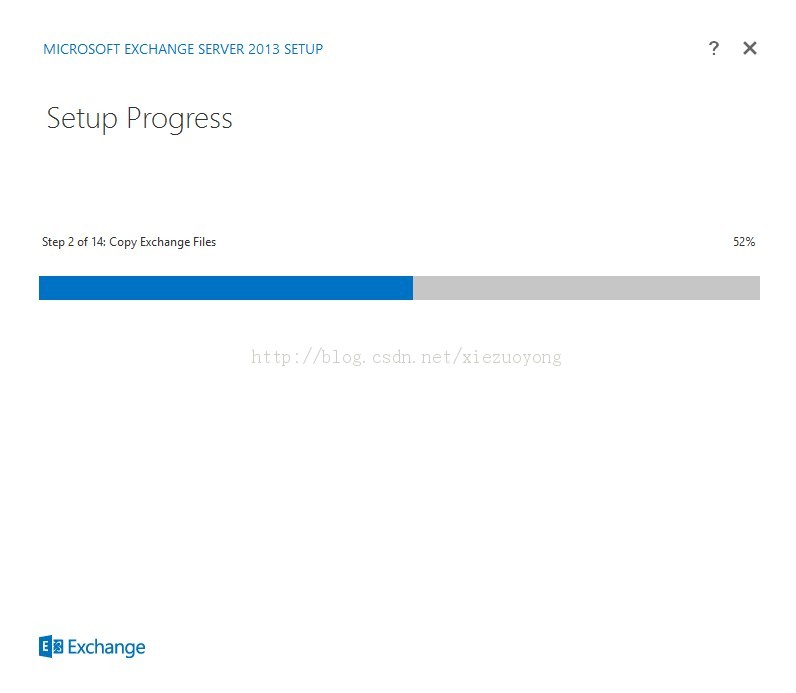
Task: Click the "Setup Progress" page heading
Action: 139,119
